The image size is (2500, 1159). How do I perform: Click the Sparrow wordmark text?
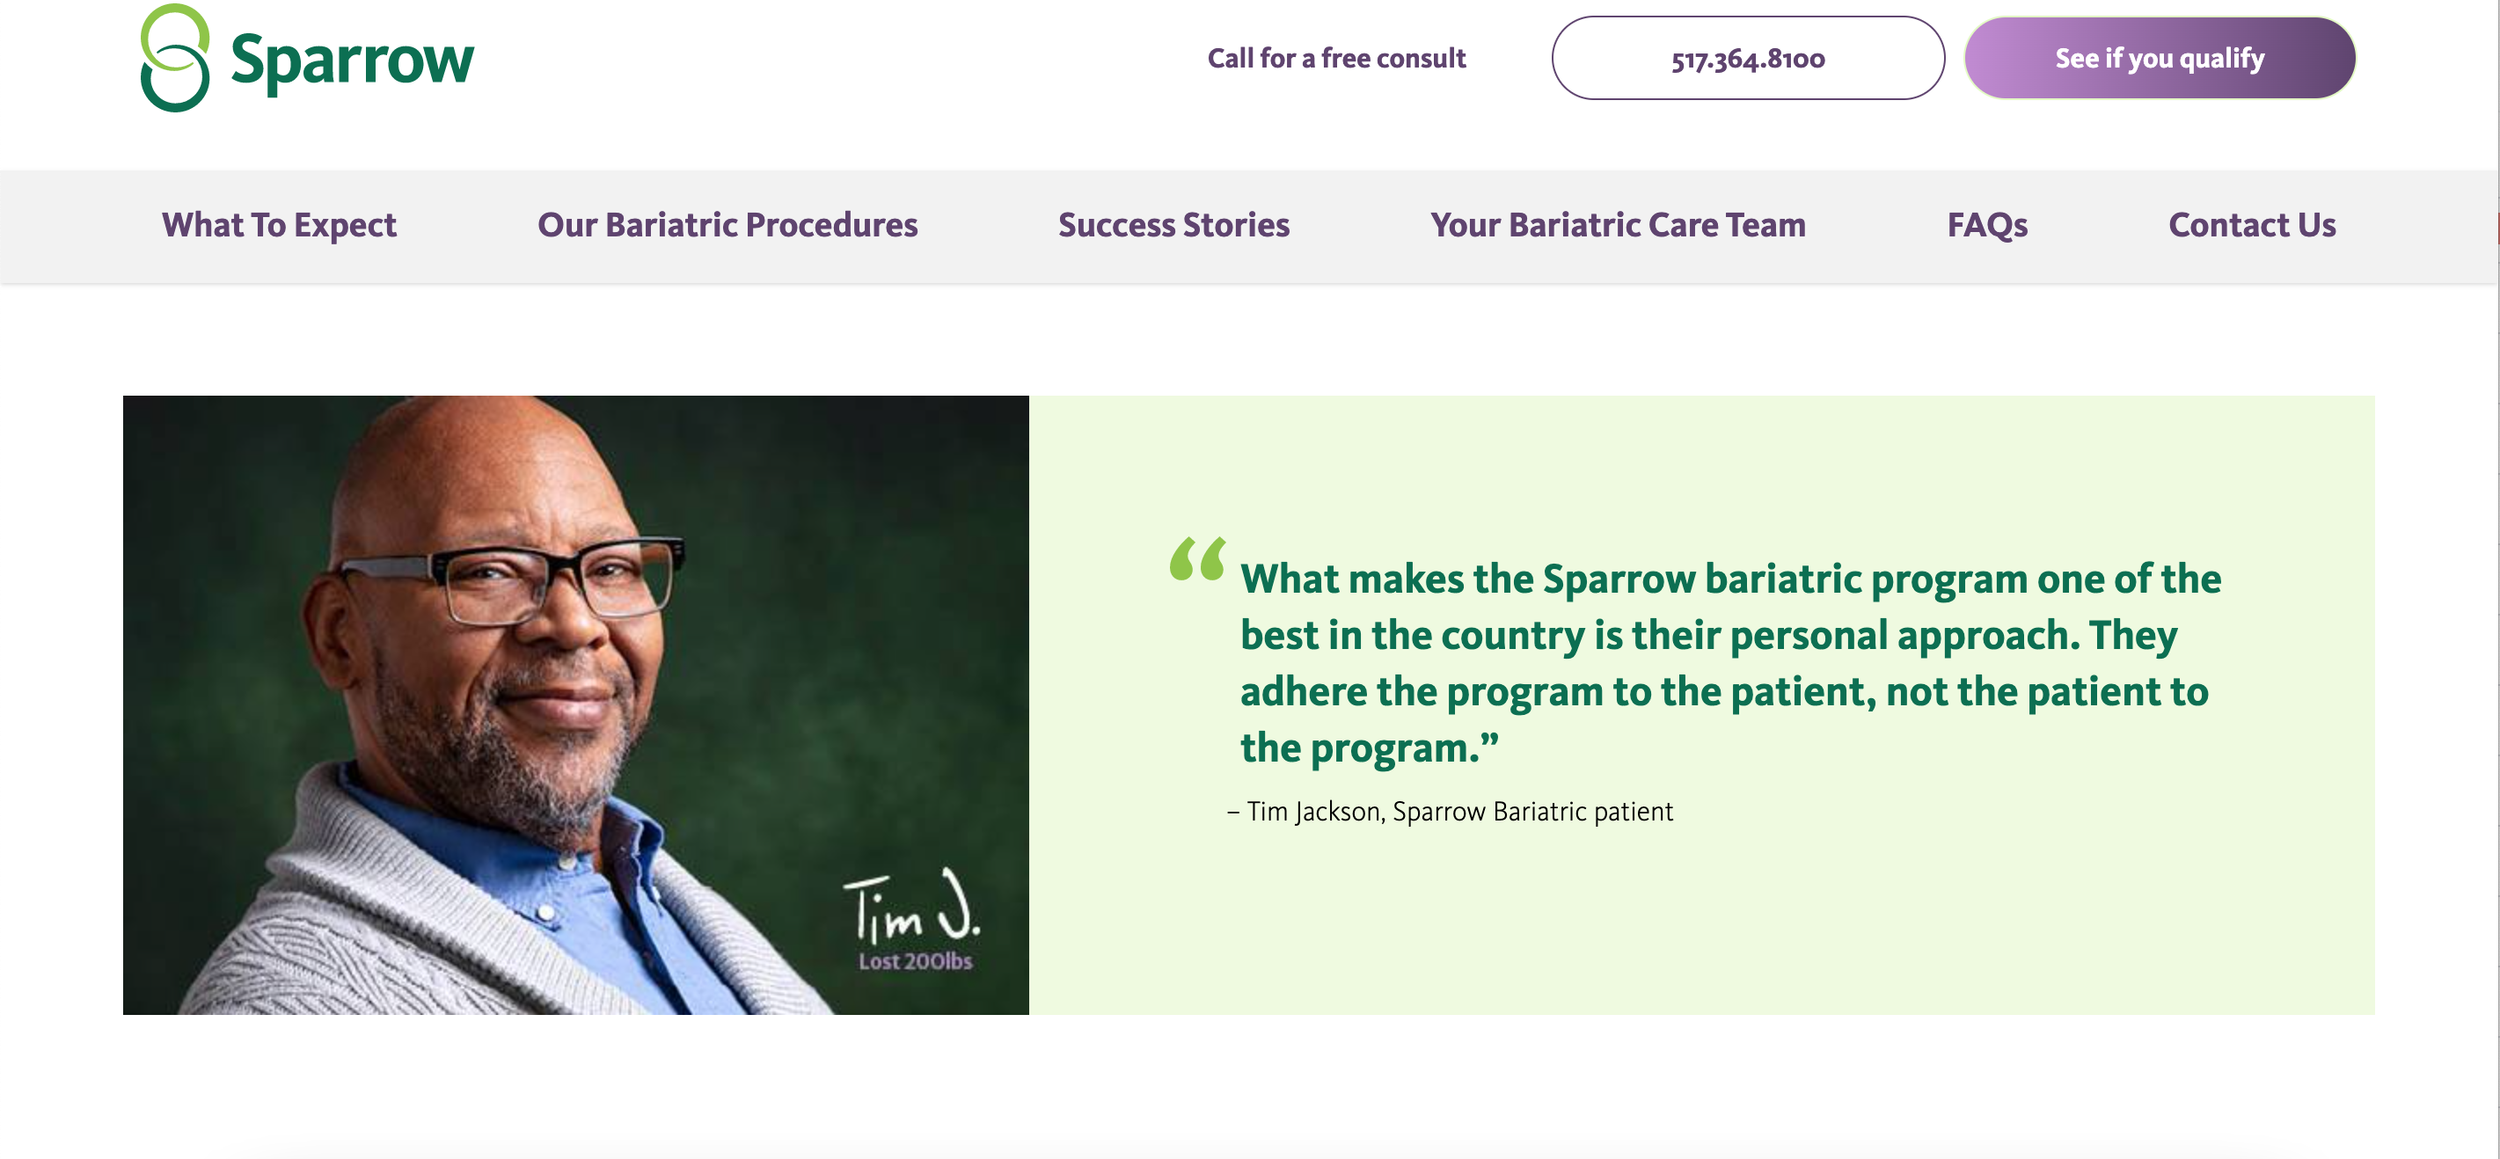click(352, 62)
